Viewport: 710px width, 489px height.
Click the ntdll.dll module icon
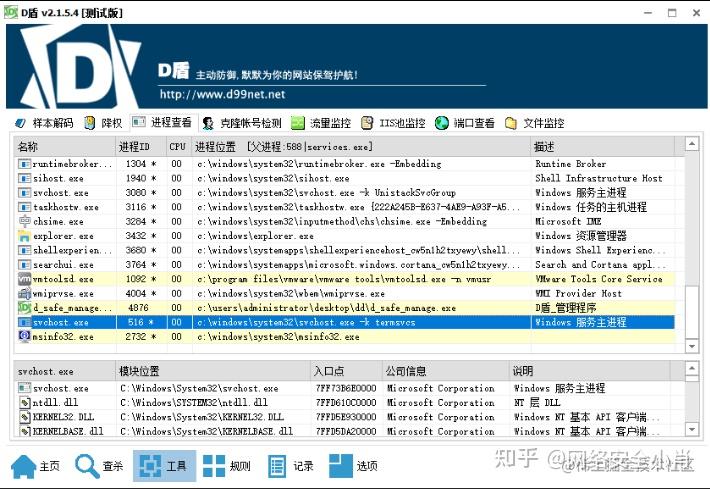(x=24, y=403)
